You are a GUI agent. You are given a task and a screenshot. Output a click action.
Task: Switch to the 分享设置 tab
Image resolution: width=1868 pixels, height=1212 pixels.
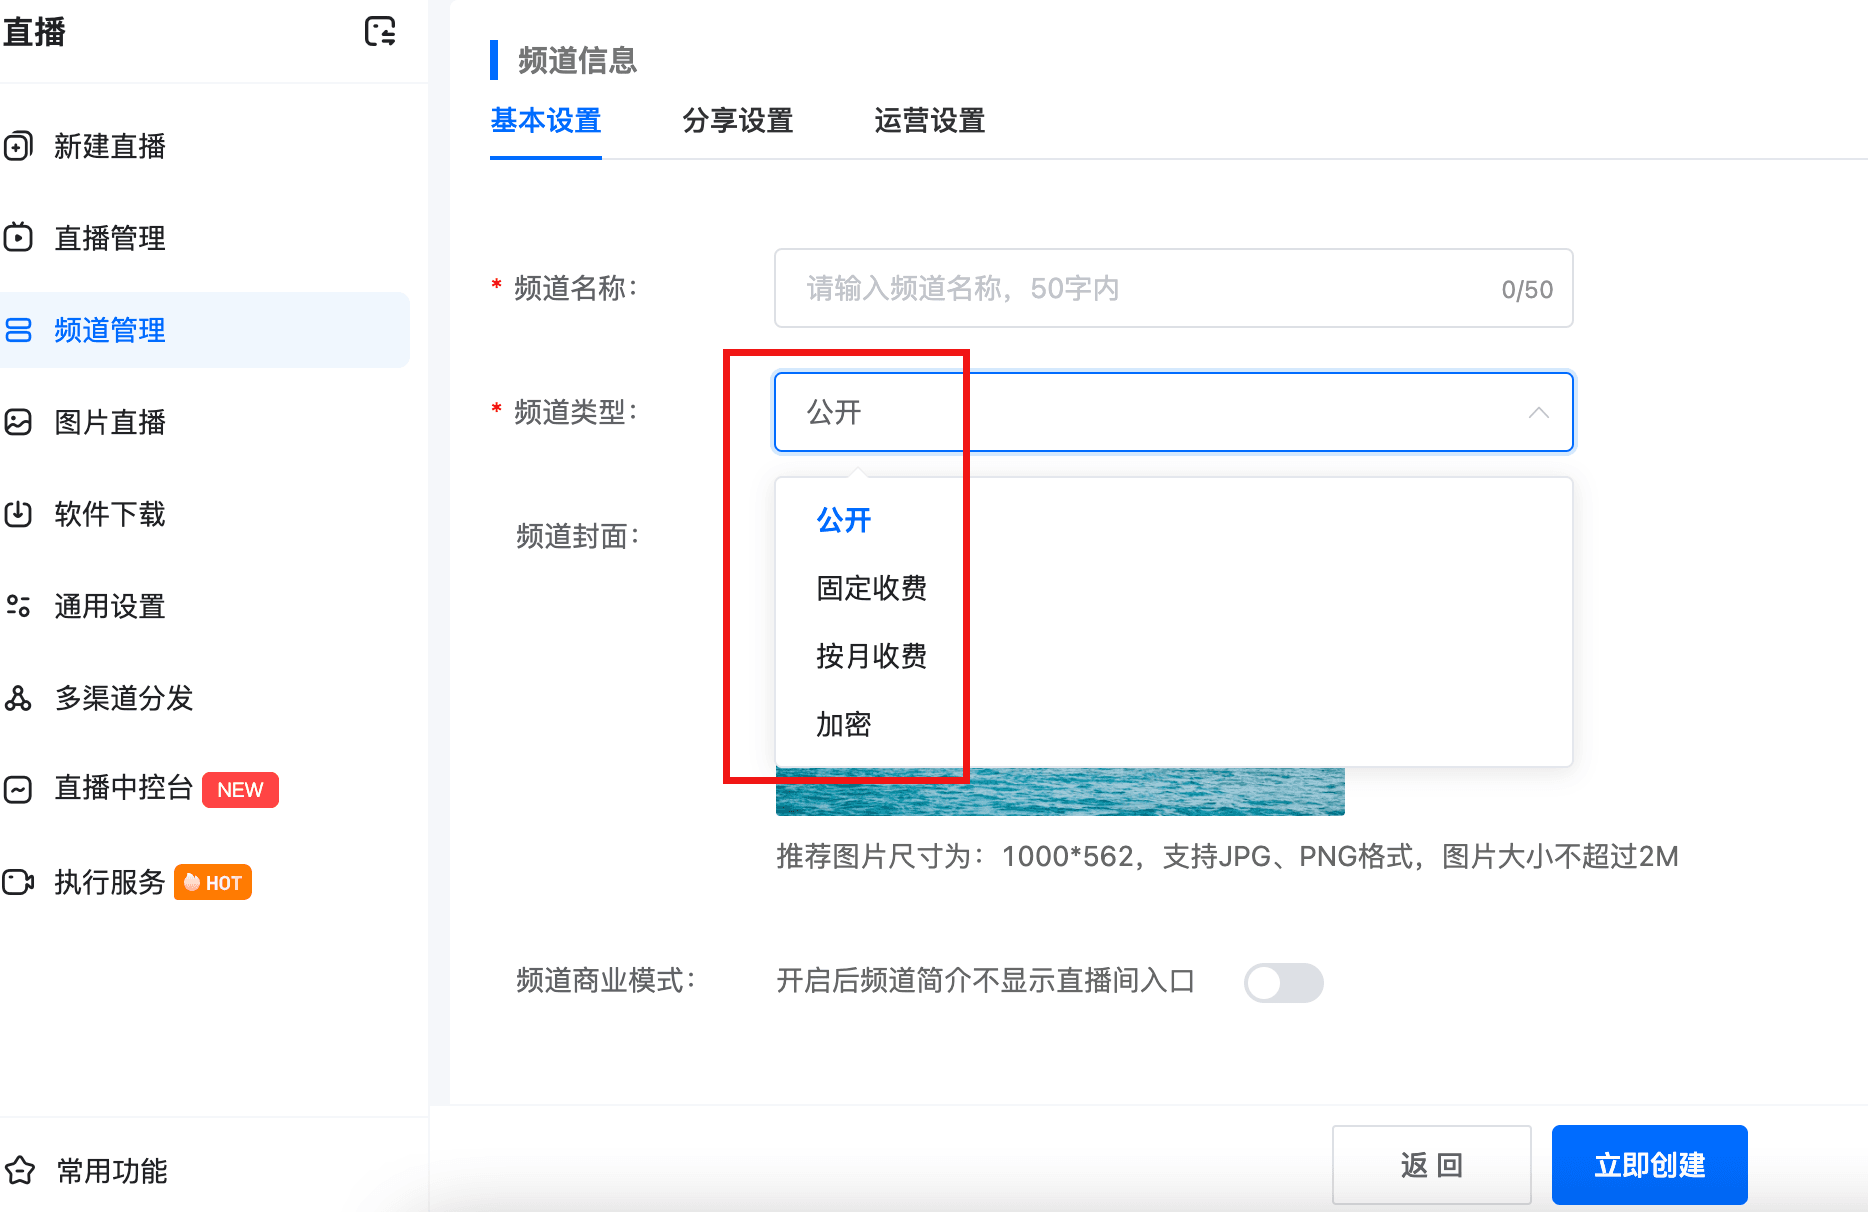click(738, 121)
